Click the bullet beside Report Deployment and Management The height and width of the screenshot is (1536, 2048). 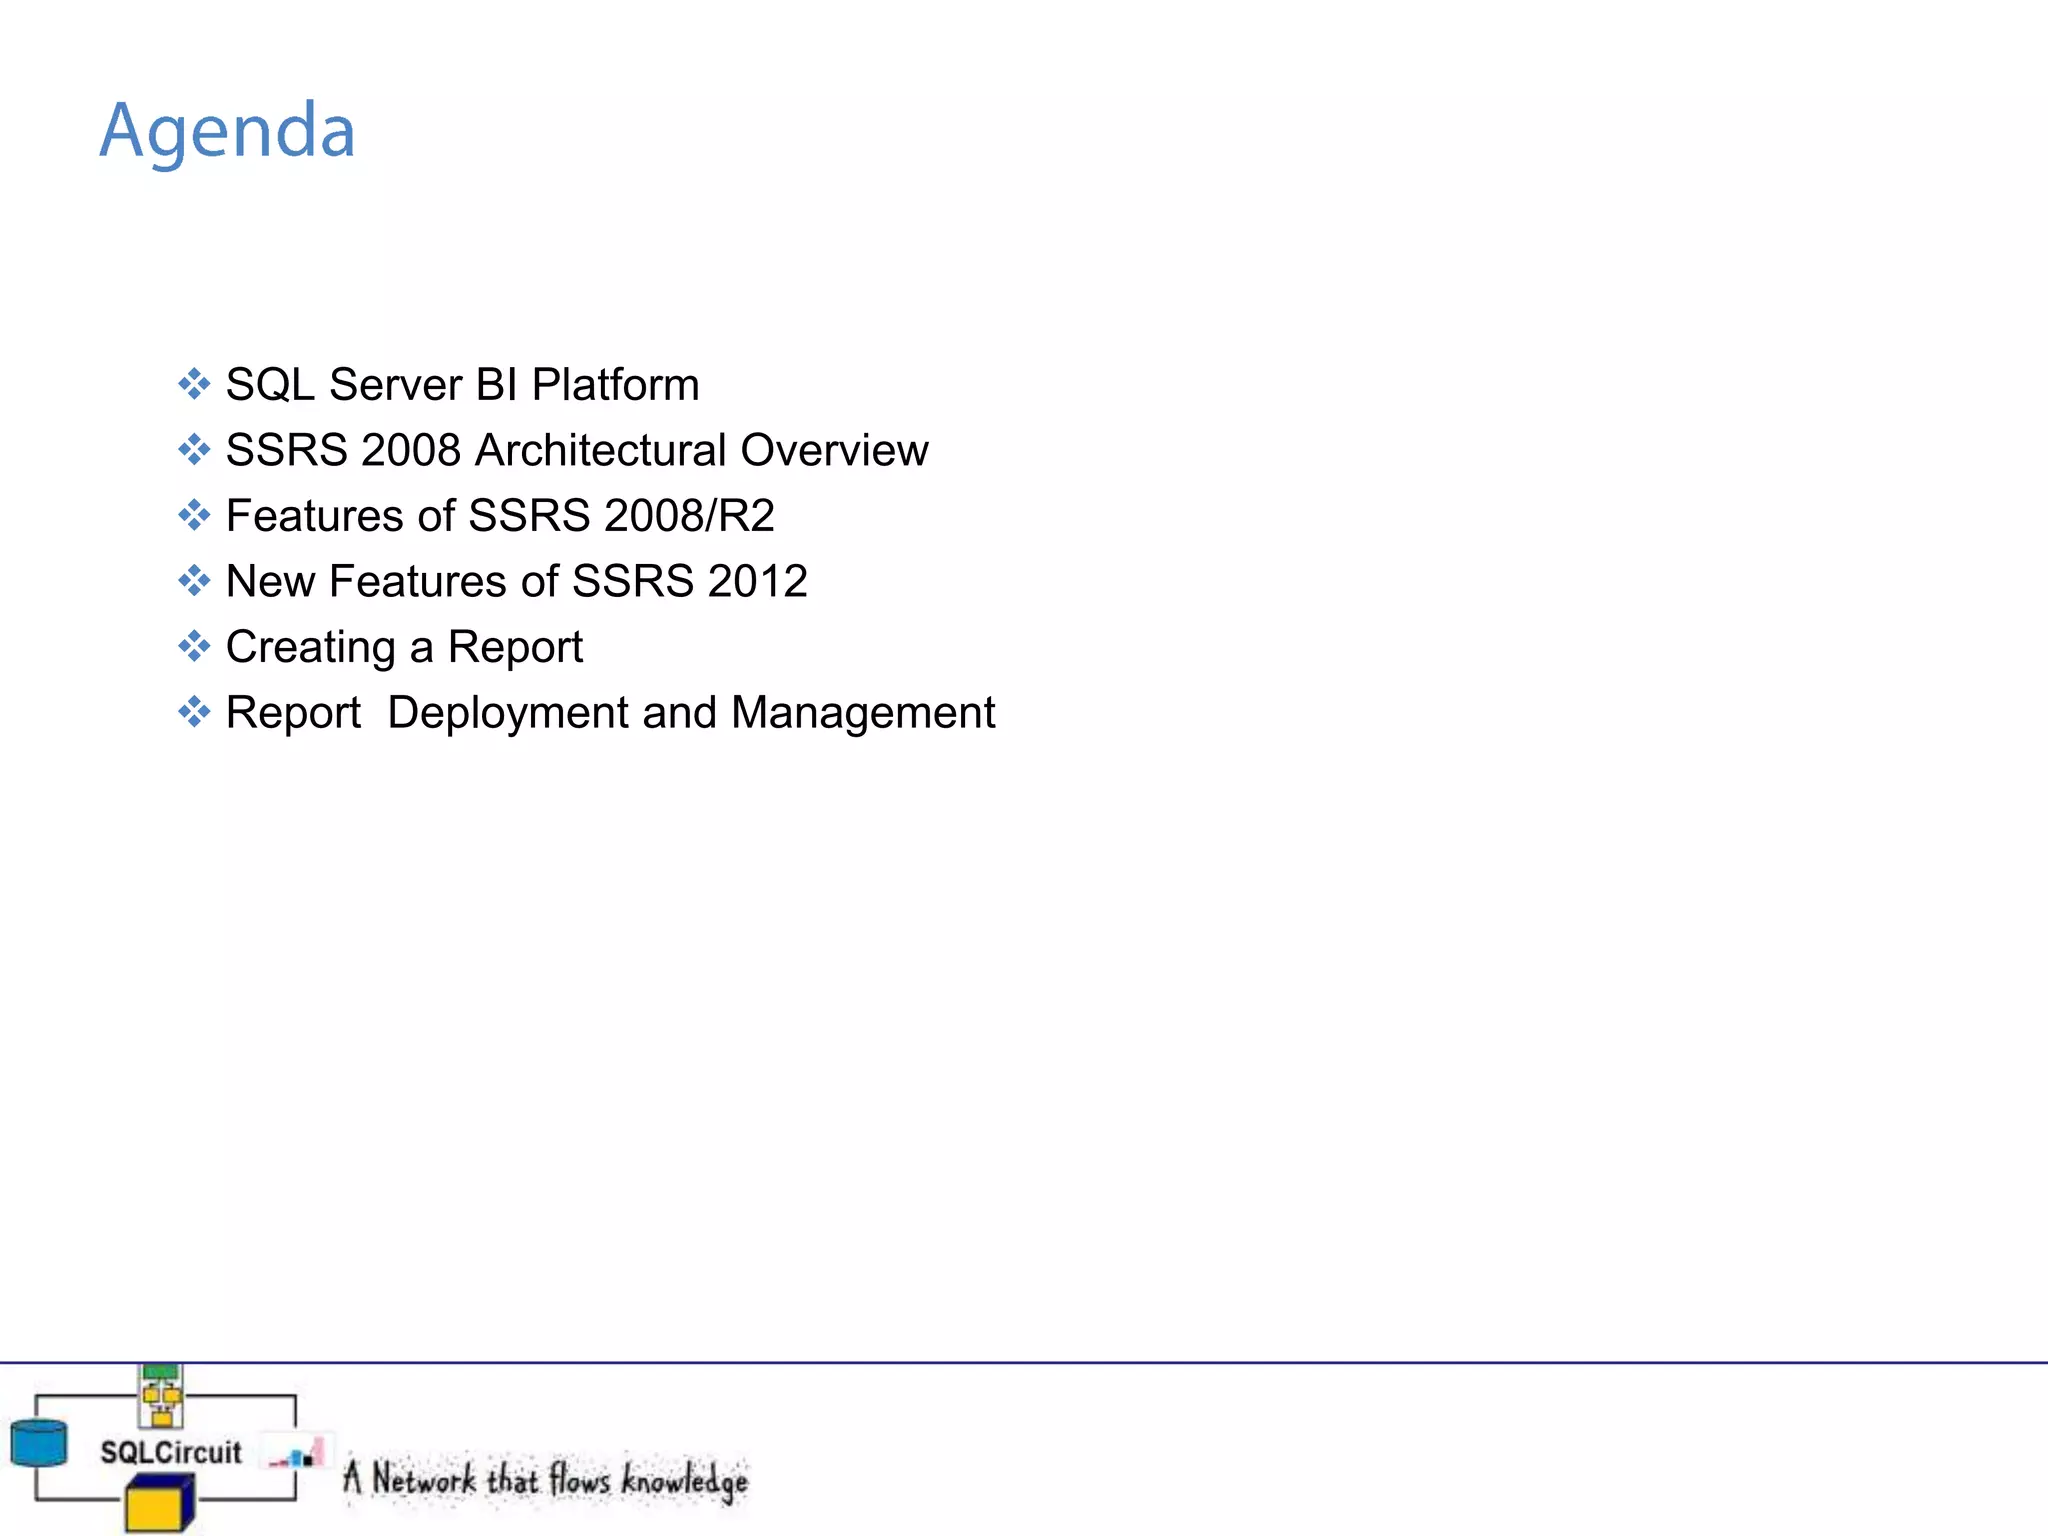click(194, 713)
